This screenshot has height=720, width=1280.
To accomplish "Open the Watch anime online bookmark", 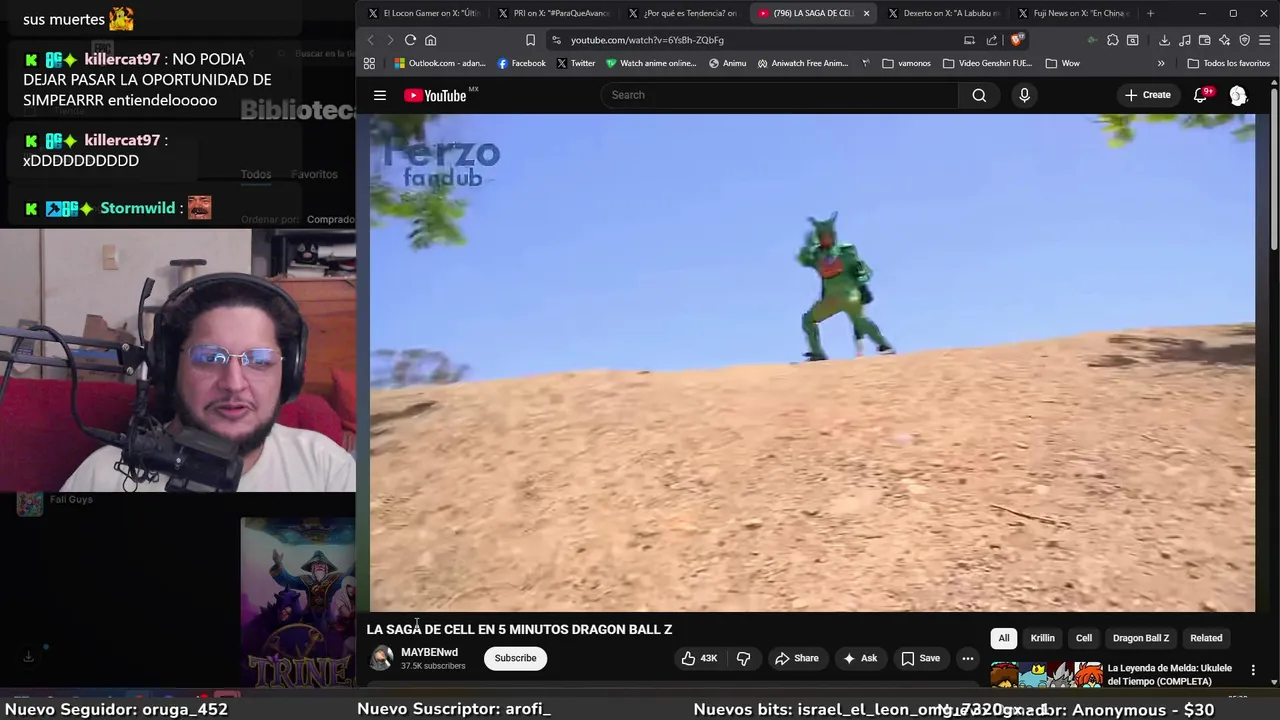I will (651, 63).
